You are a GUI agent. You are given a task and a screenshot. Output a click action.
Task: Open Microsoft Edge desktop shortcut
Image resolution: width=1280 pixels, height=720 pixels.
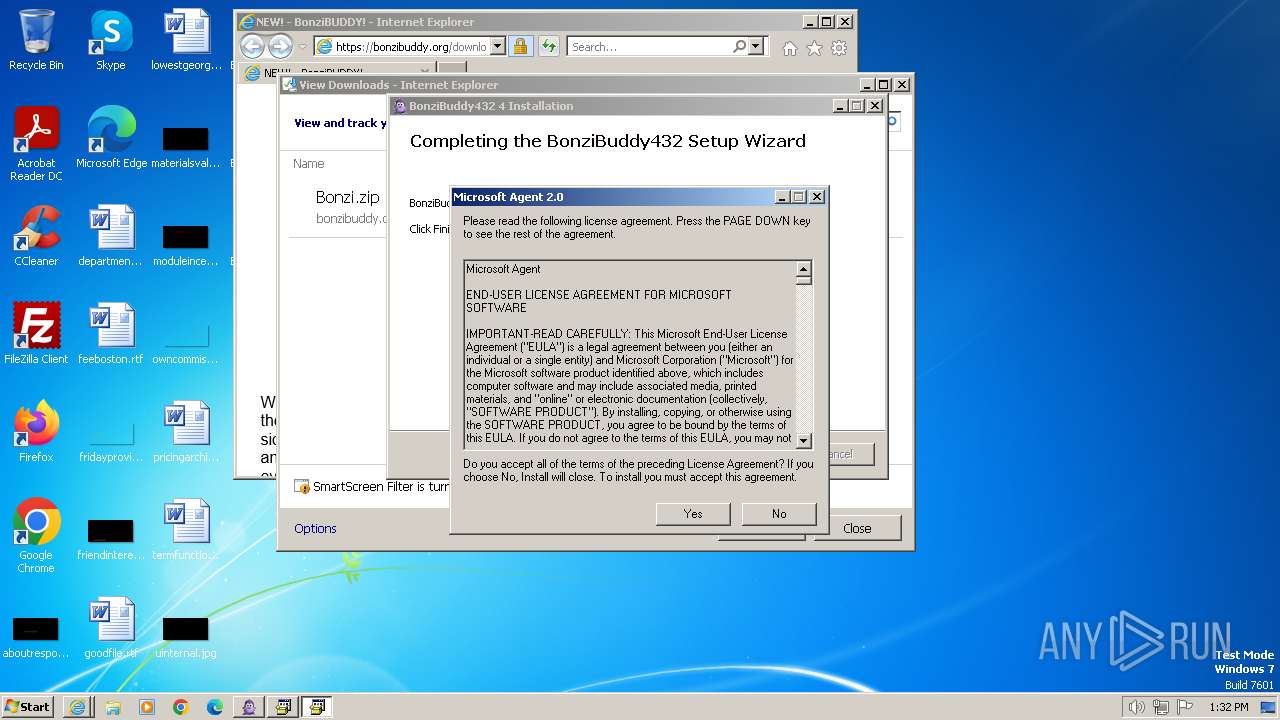[111, 138]
